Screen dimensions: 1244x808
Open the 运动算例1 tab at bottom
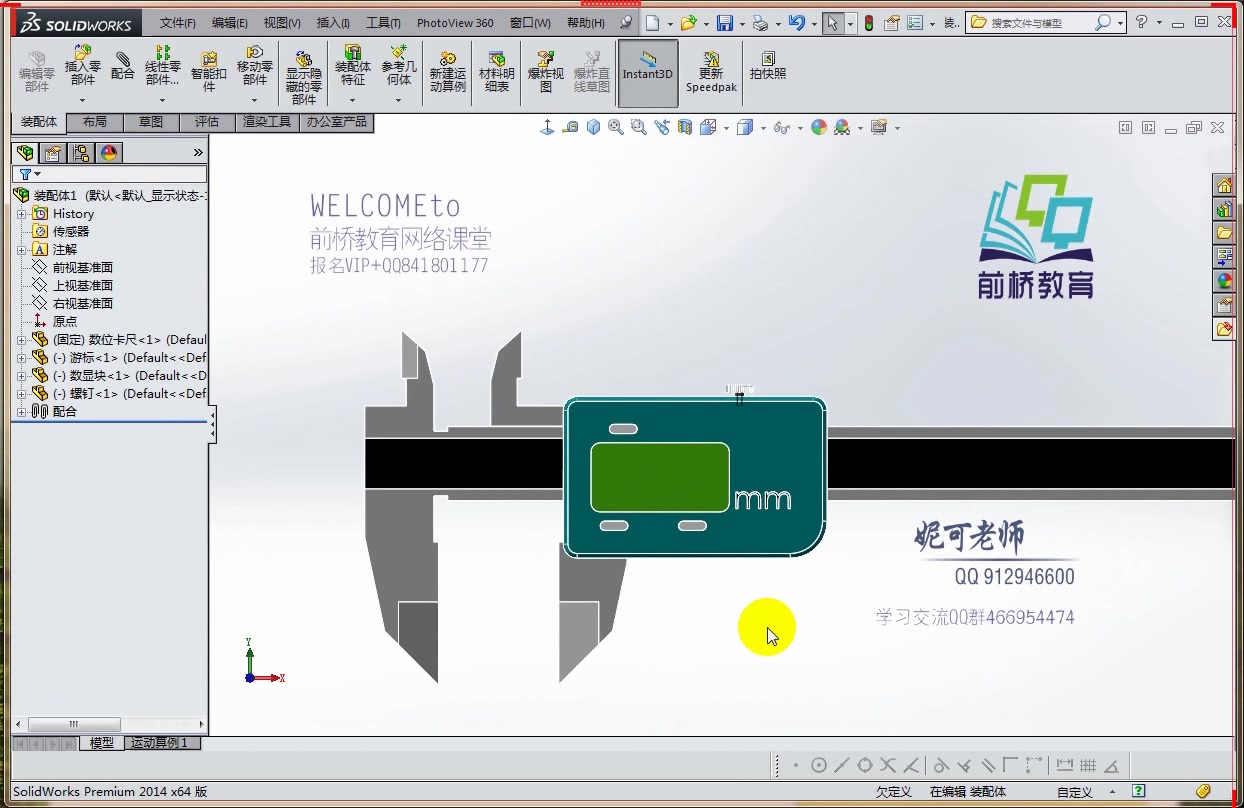pos(161,743)
